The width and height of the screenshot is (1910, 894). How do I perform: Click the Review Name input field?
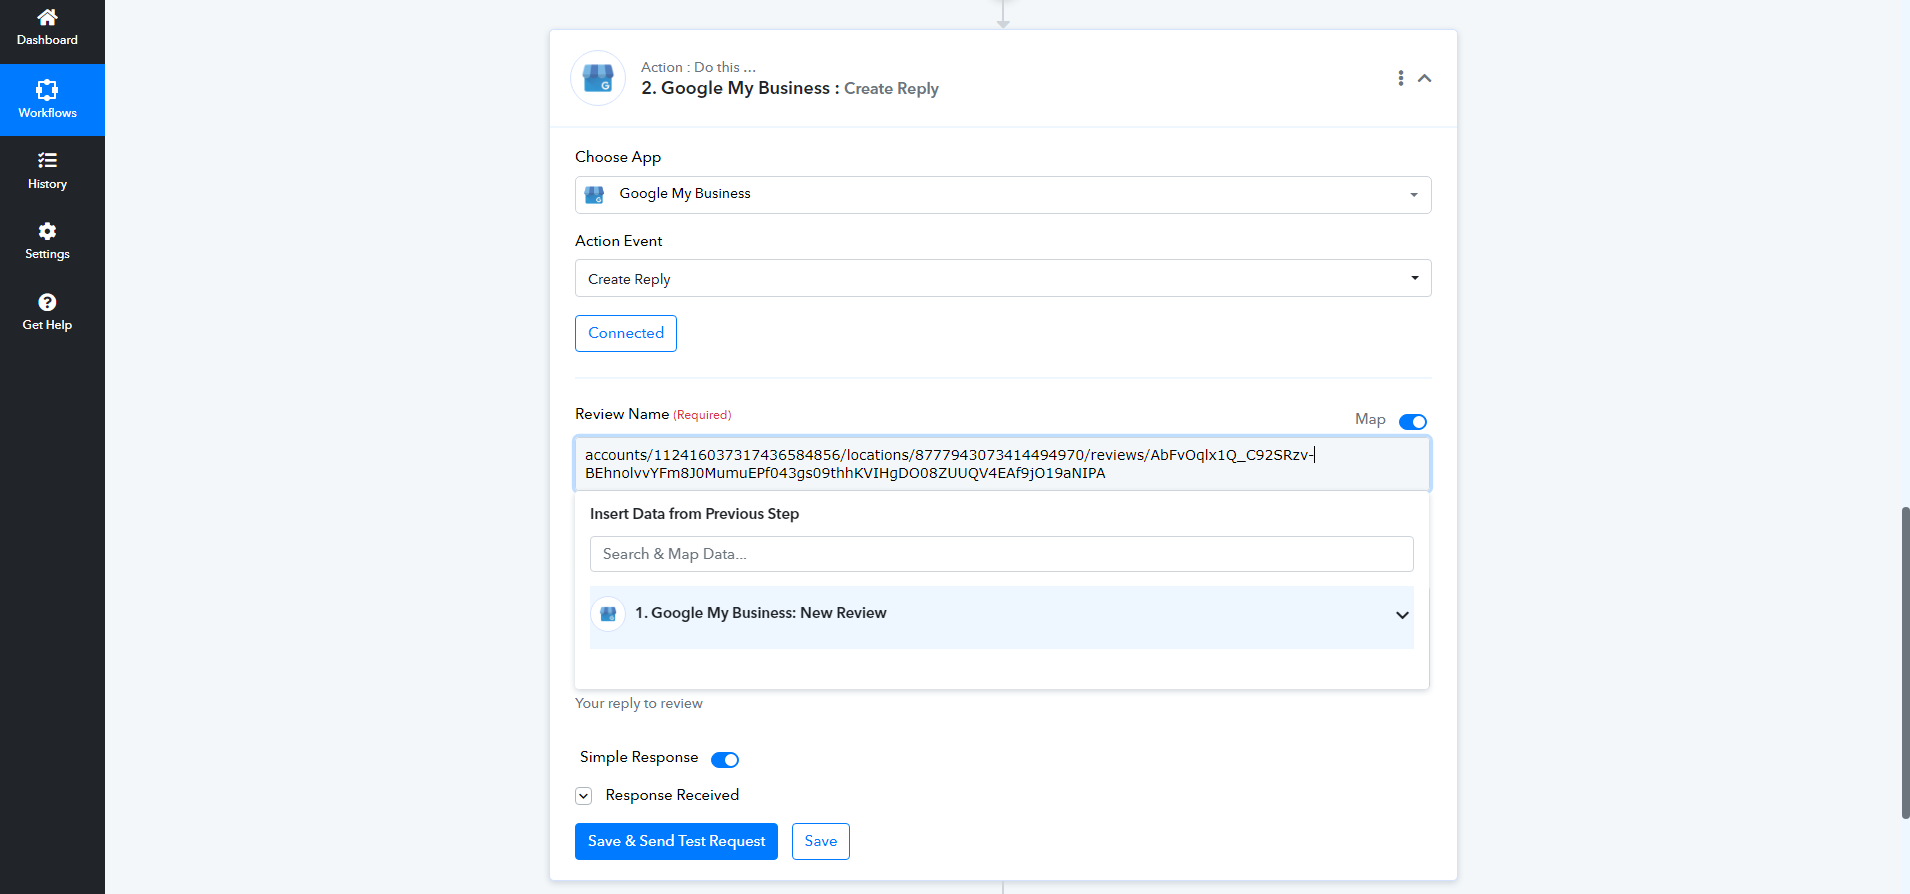pos(1003,464)
